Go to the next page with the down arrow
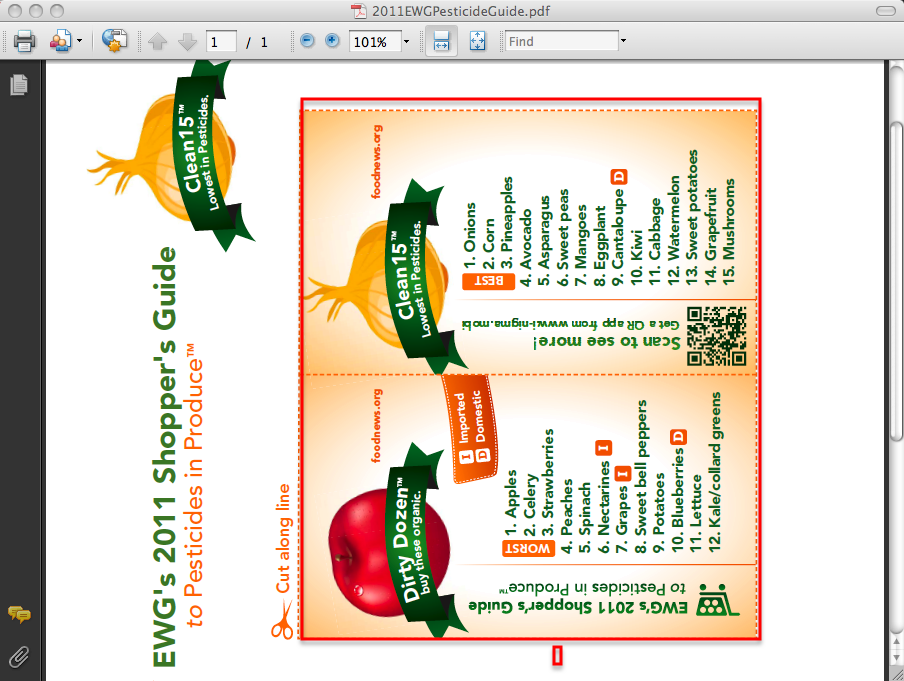This screenshot has width=904, height=681. tap(187, 42)
